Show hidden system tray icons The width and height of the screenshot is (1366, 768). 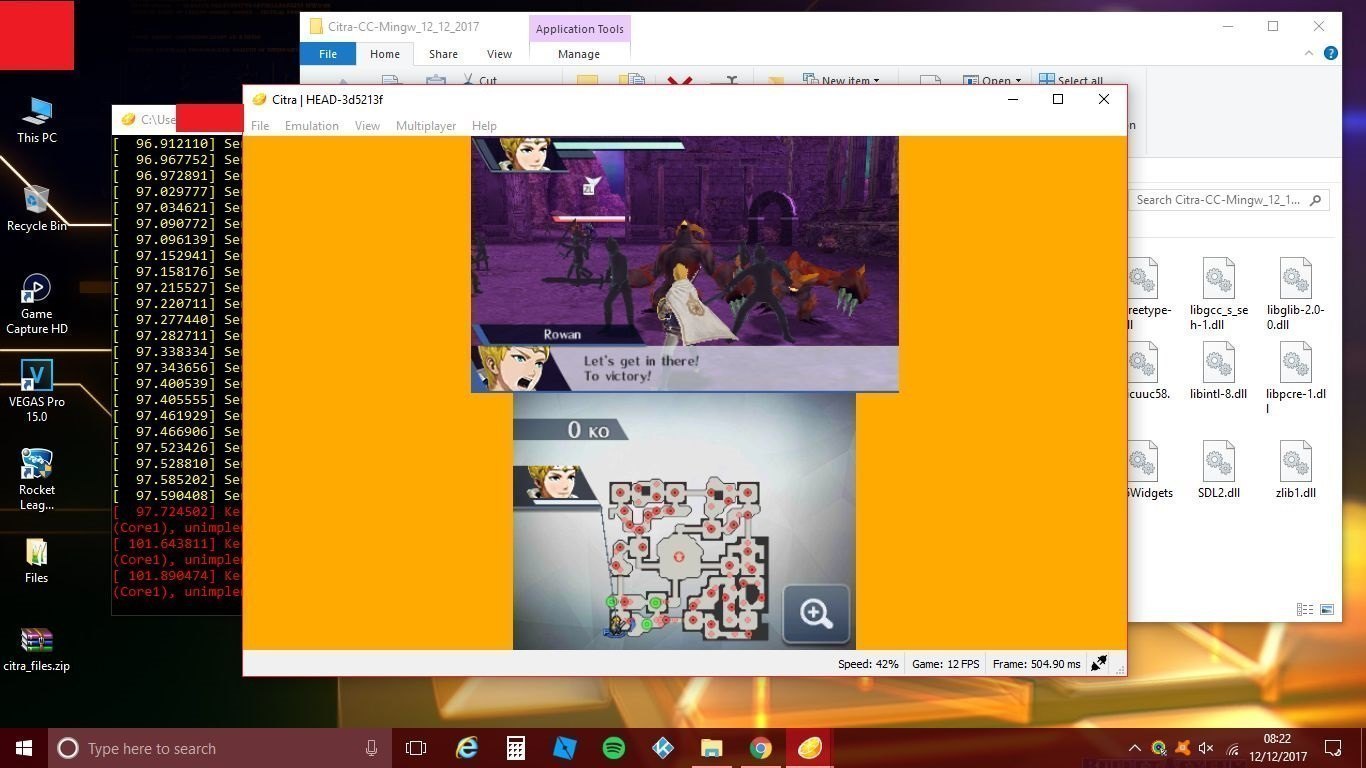click(1135, 748)
